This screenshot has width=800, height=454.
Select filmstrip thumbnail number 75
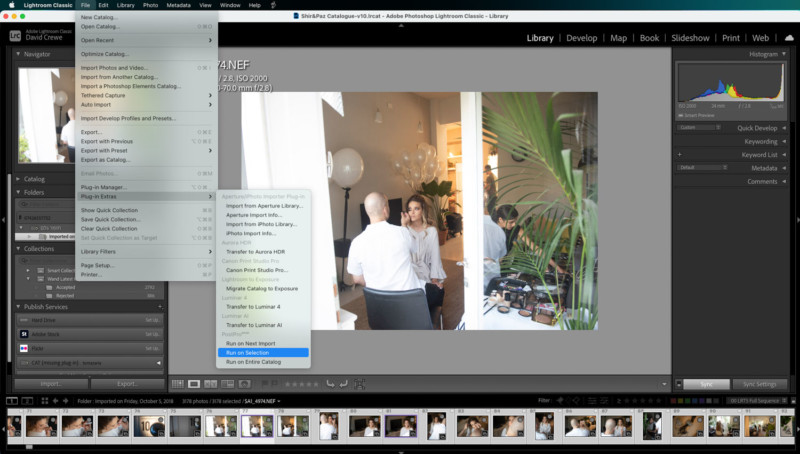coord(185,426)
